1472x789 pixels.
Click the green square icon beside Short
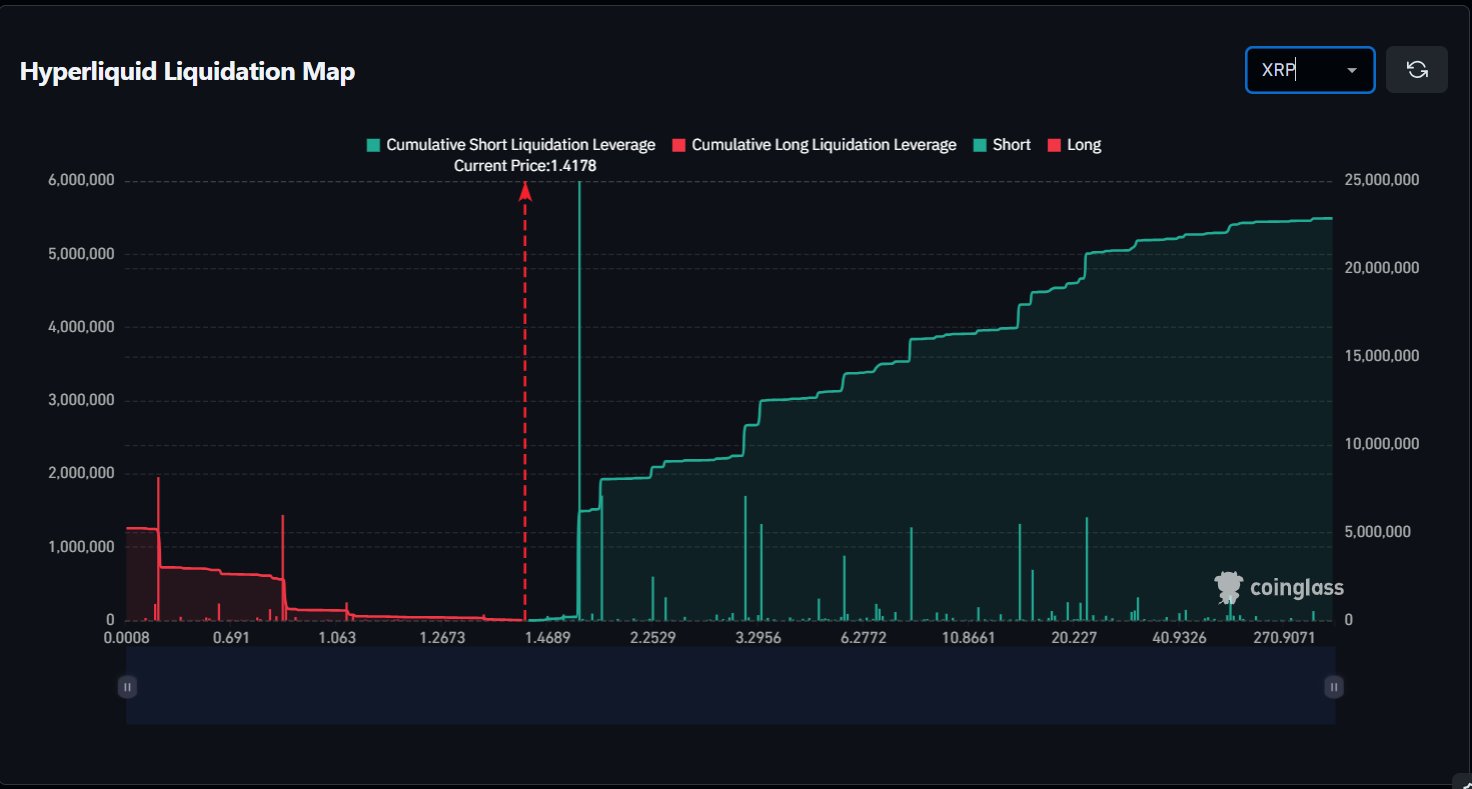coord(980,145)
